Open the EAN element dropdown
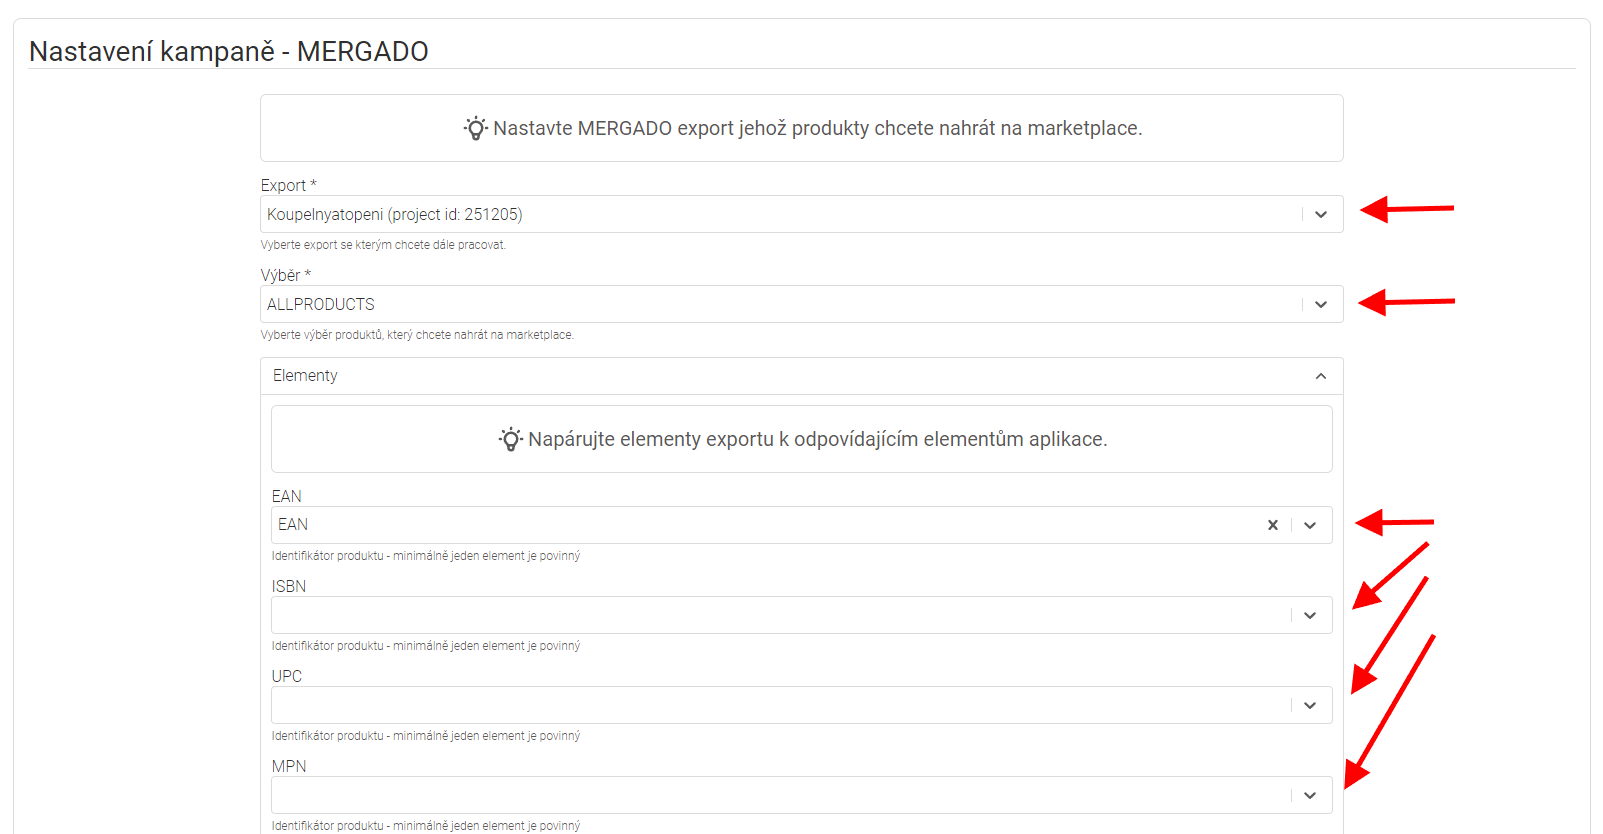Screen dimensions: 1603x834 pyautogui.click(x=760, y=525)
